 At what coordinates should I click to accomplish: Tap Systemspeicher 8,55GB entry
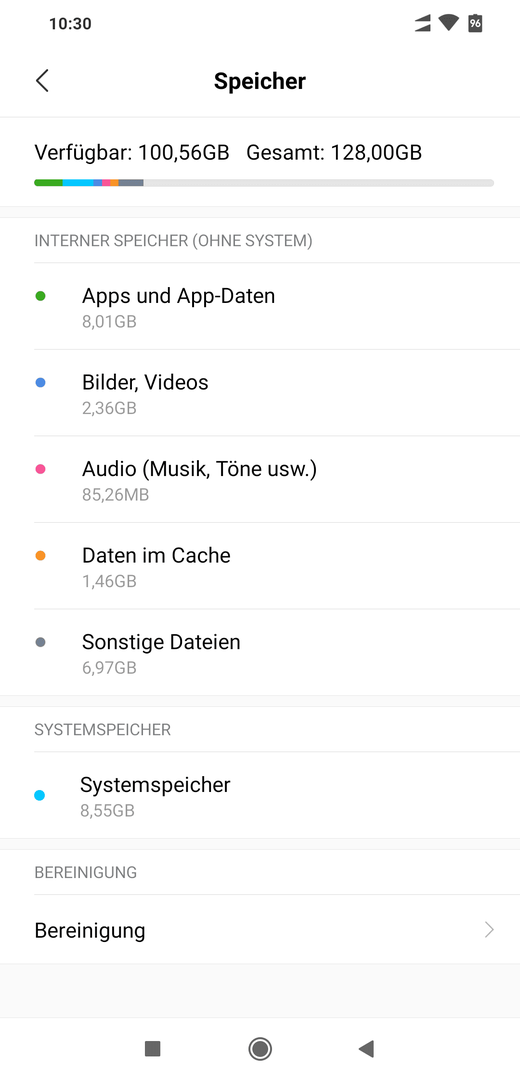(260, 796)
